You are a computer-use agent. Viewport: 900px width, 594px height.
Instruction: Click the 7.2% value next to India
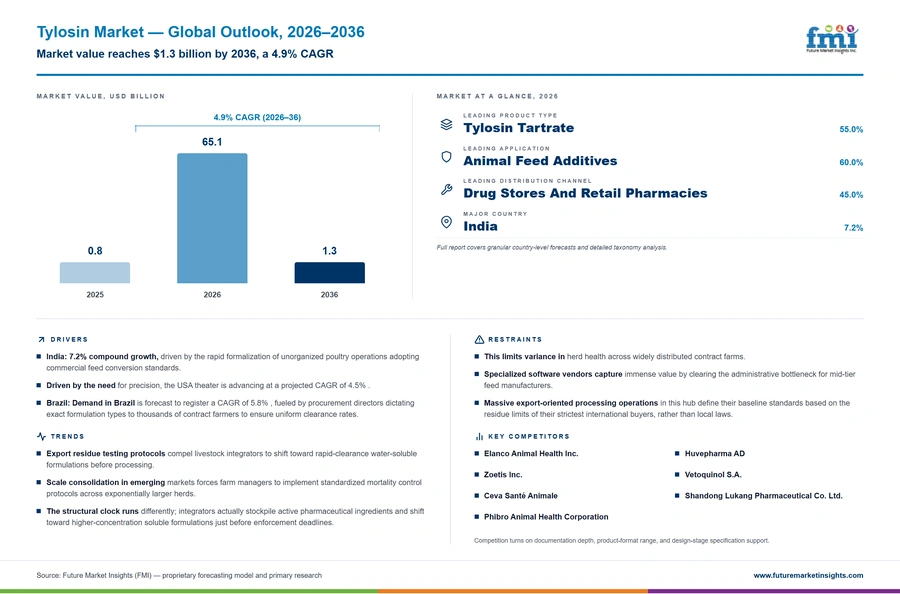[853, 228]
